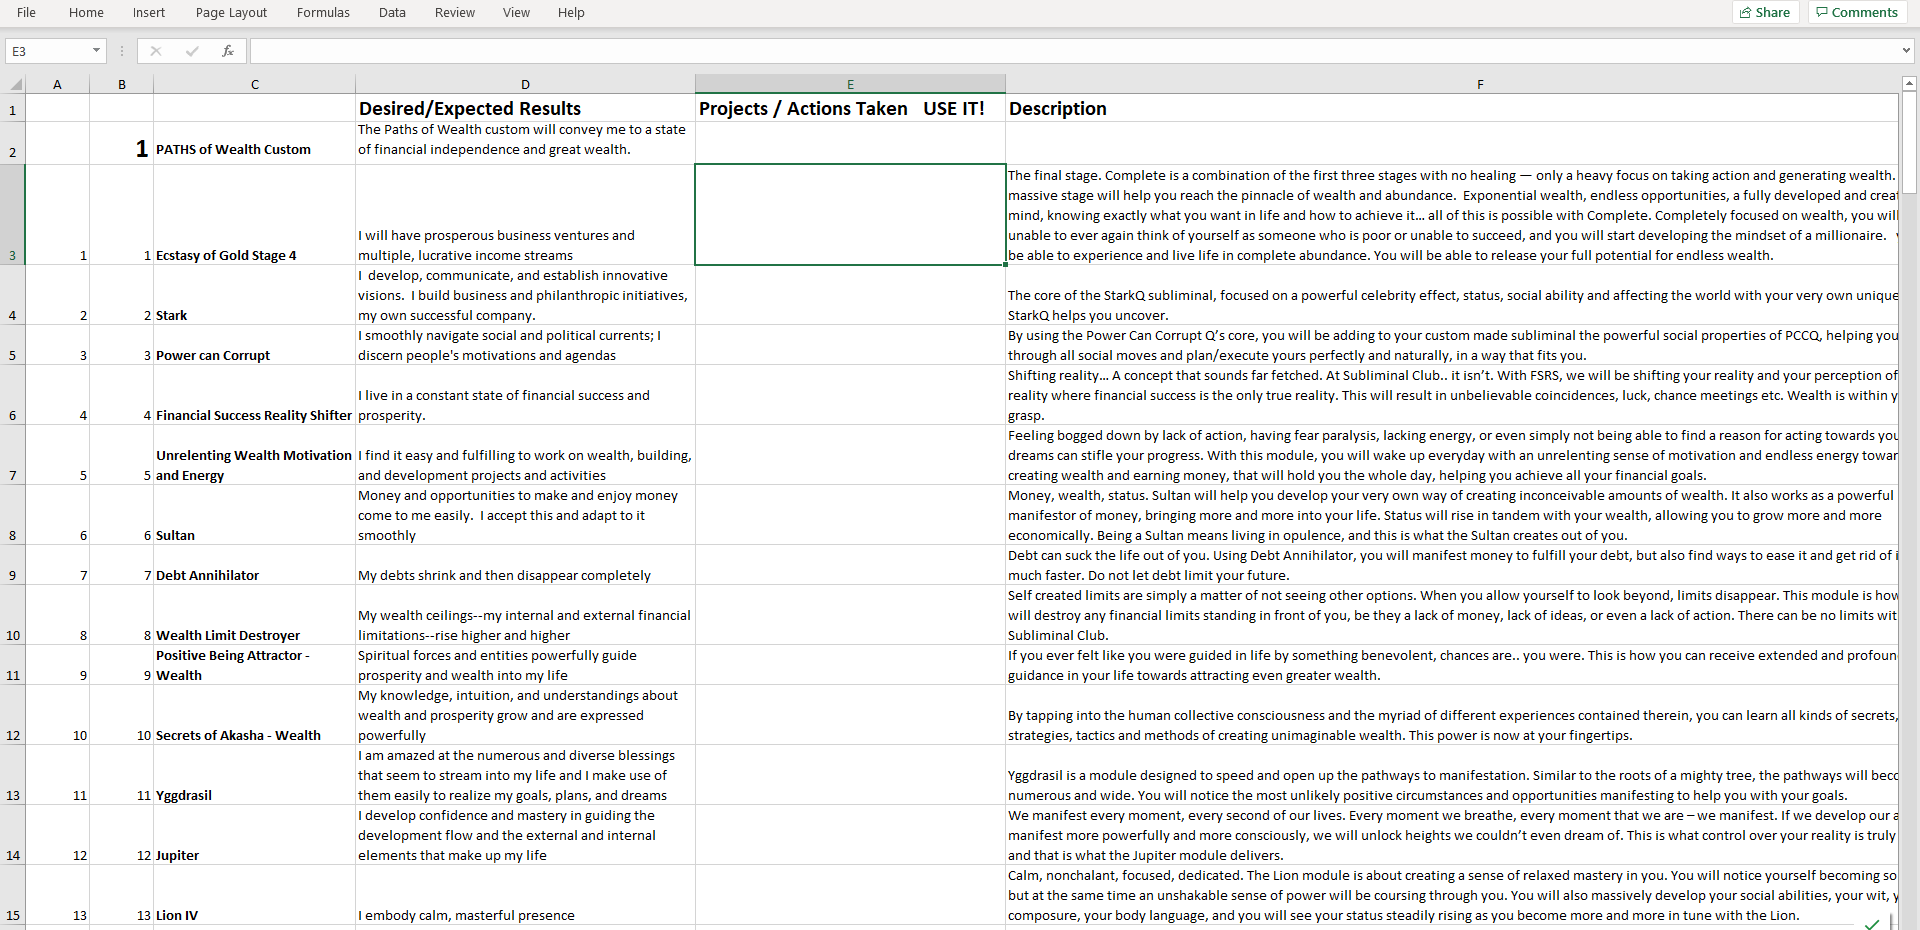
Task: Open the Help tab
Action: [x=571, y=12]
